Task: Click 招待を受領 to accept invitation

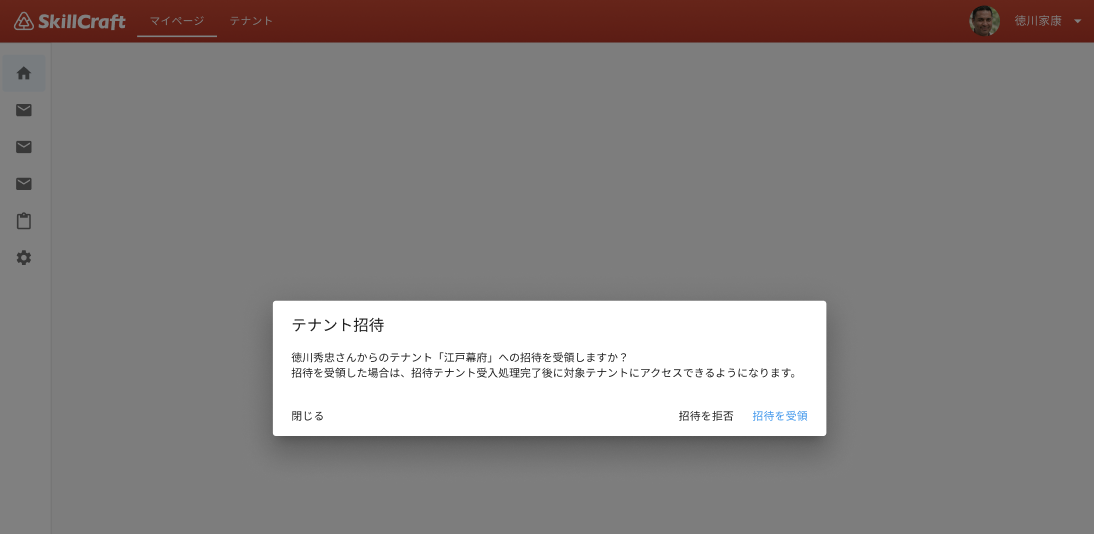Action: [x=780, y=416]
